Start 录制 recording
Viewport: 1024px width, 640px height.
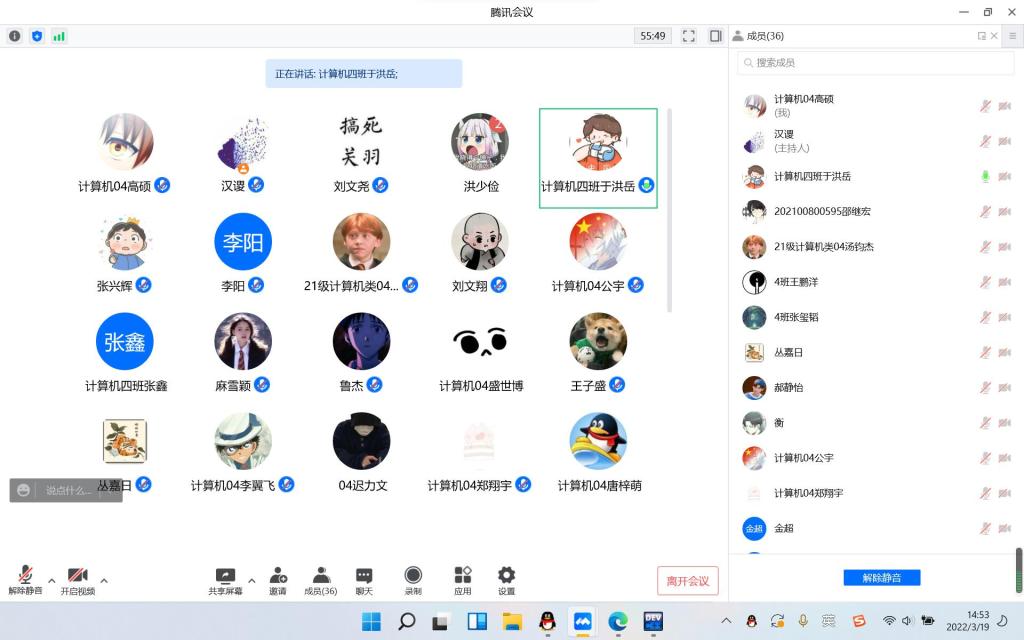click(413, 576)
